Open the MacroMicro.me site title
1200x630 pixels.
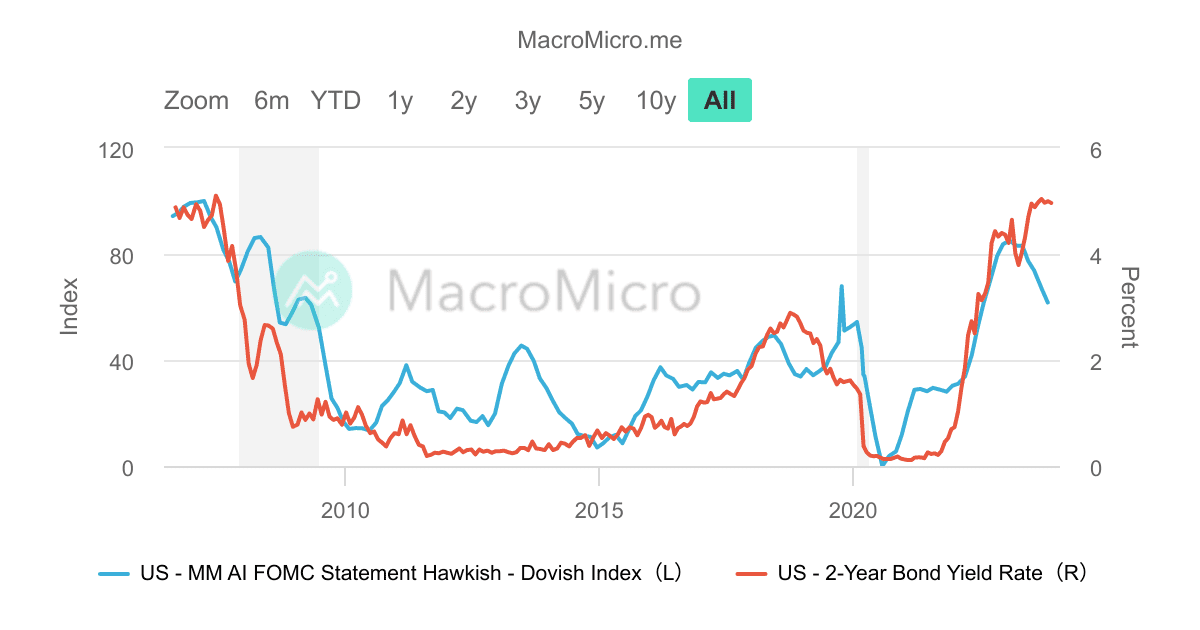(x=600, y=40)
